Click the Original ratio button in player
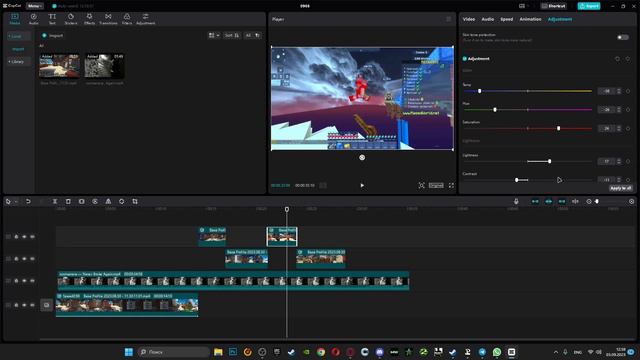The image size is (640, 360). [x=436, y=185]
